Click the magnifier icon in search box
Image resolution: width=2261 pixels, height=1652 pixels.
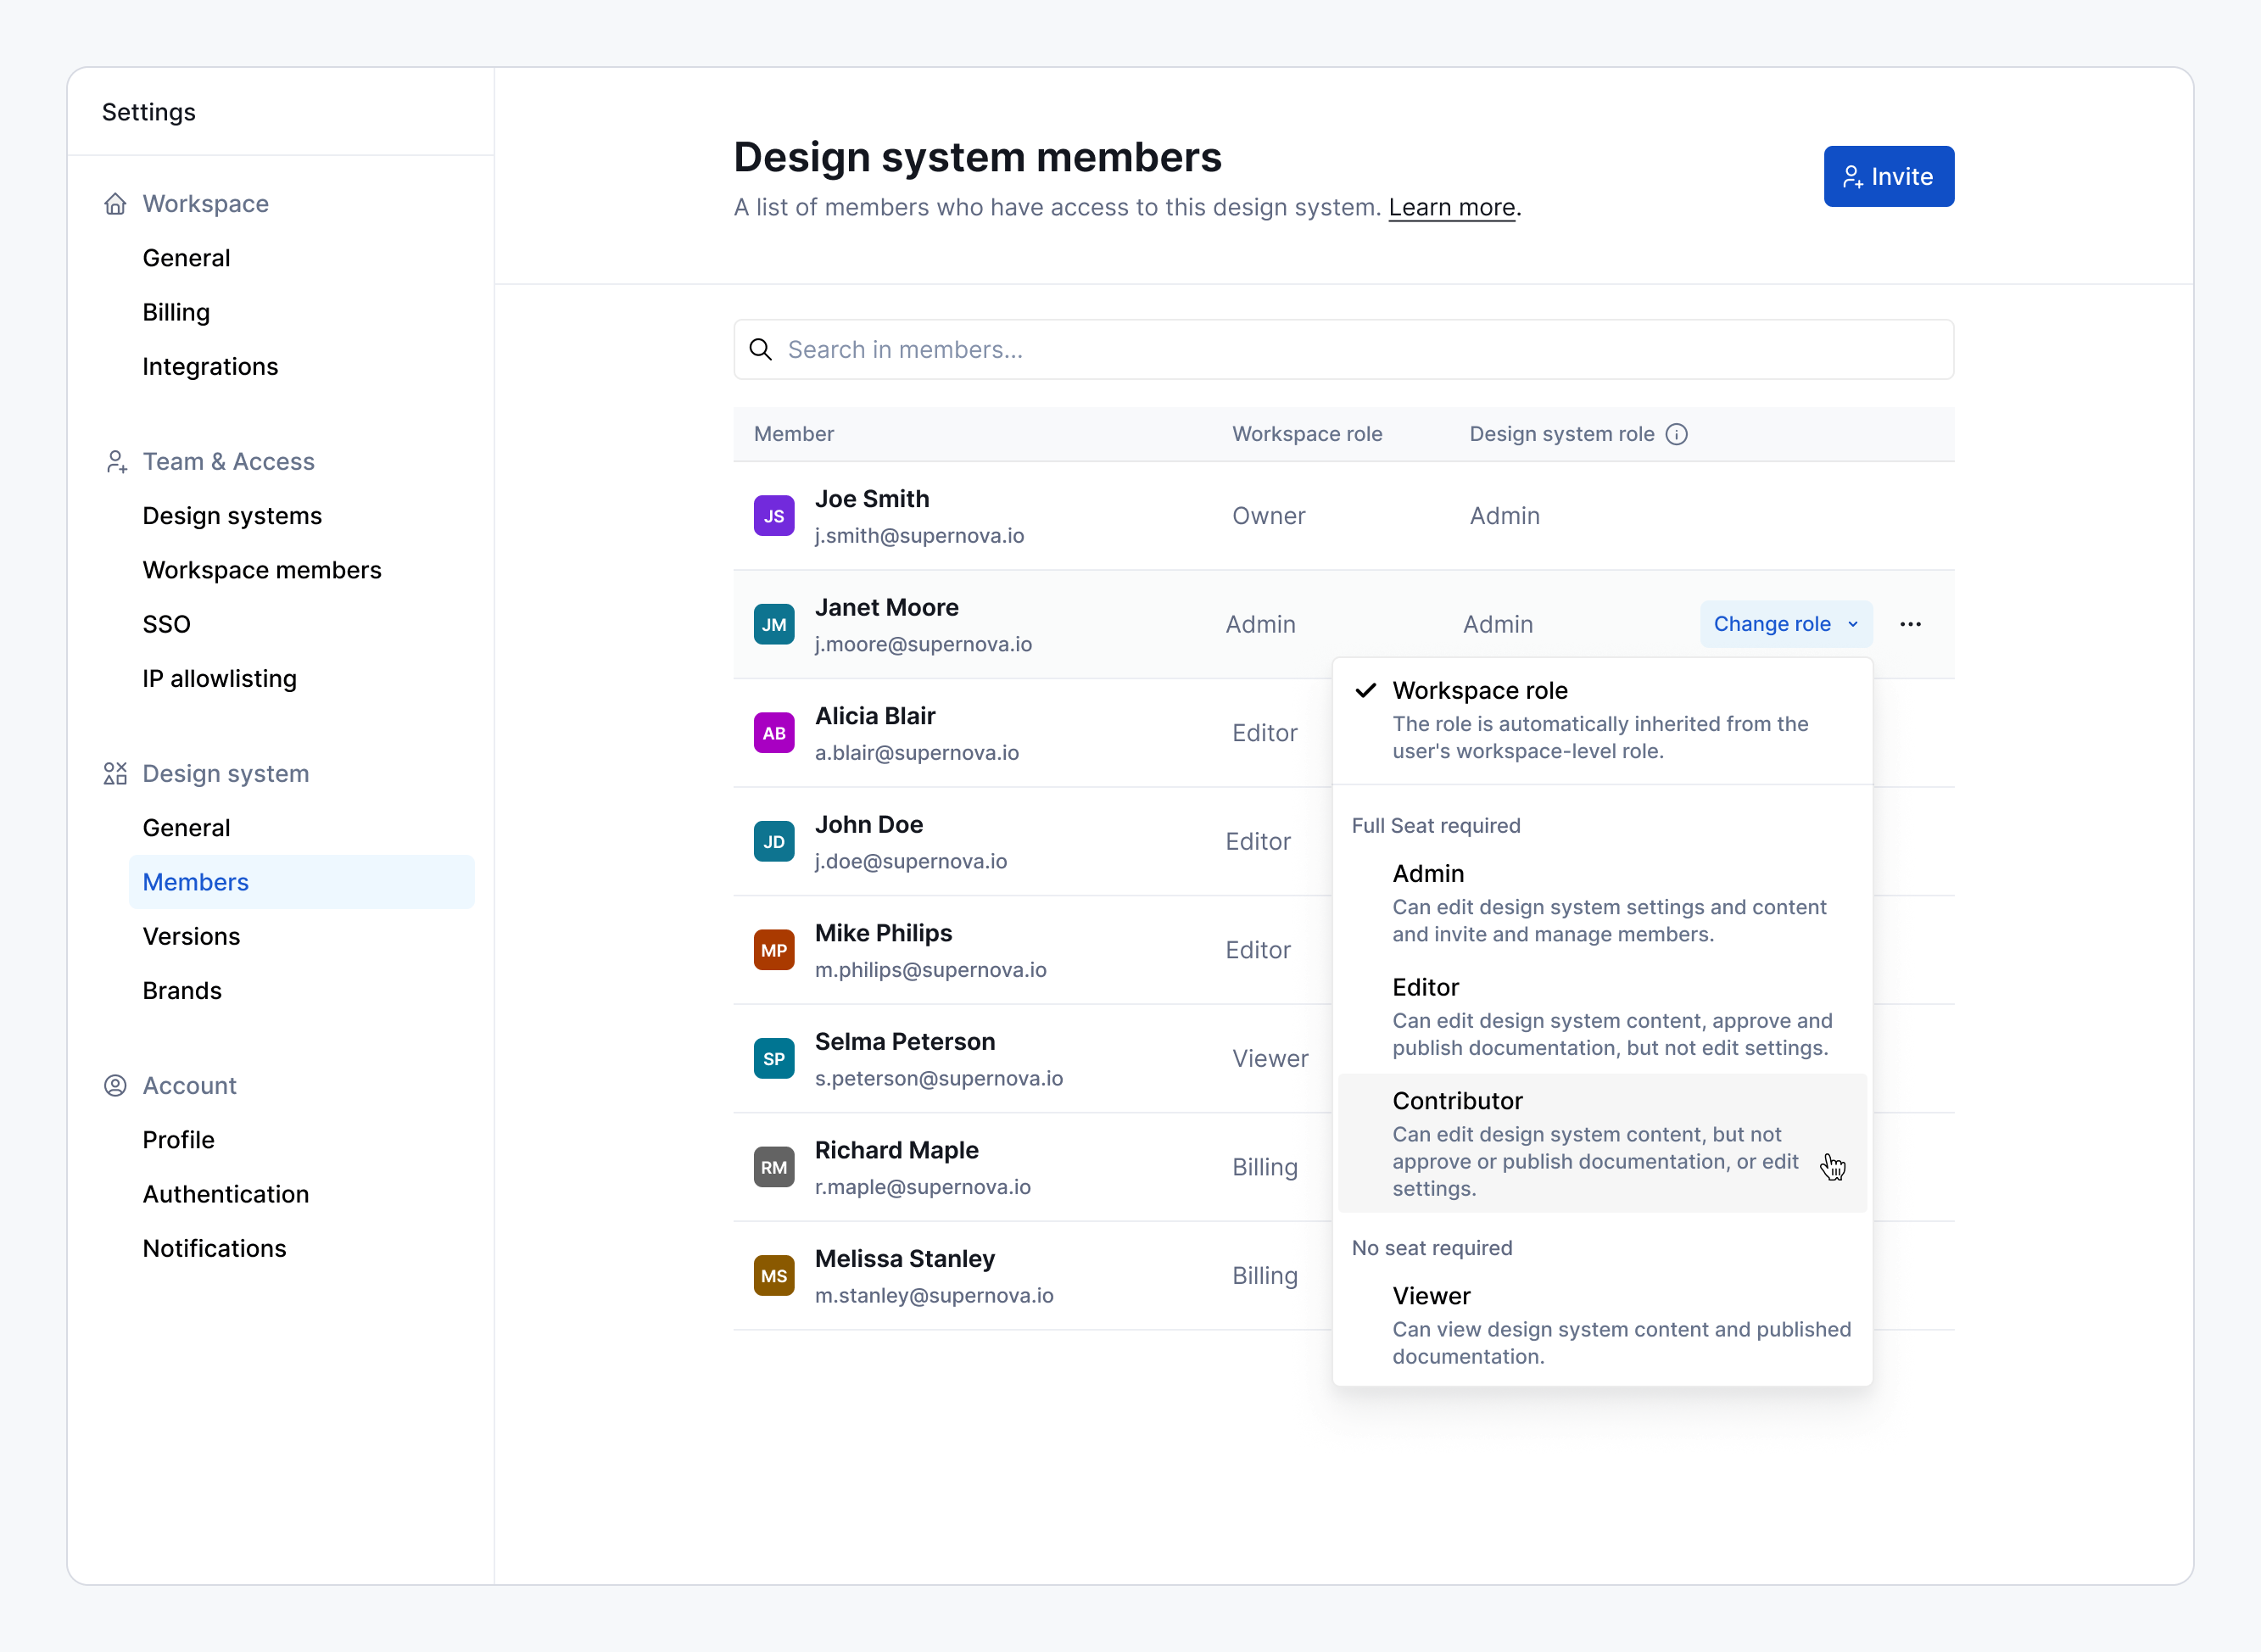tap(761, 349)
